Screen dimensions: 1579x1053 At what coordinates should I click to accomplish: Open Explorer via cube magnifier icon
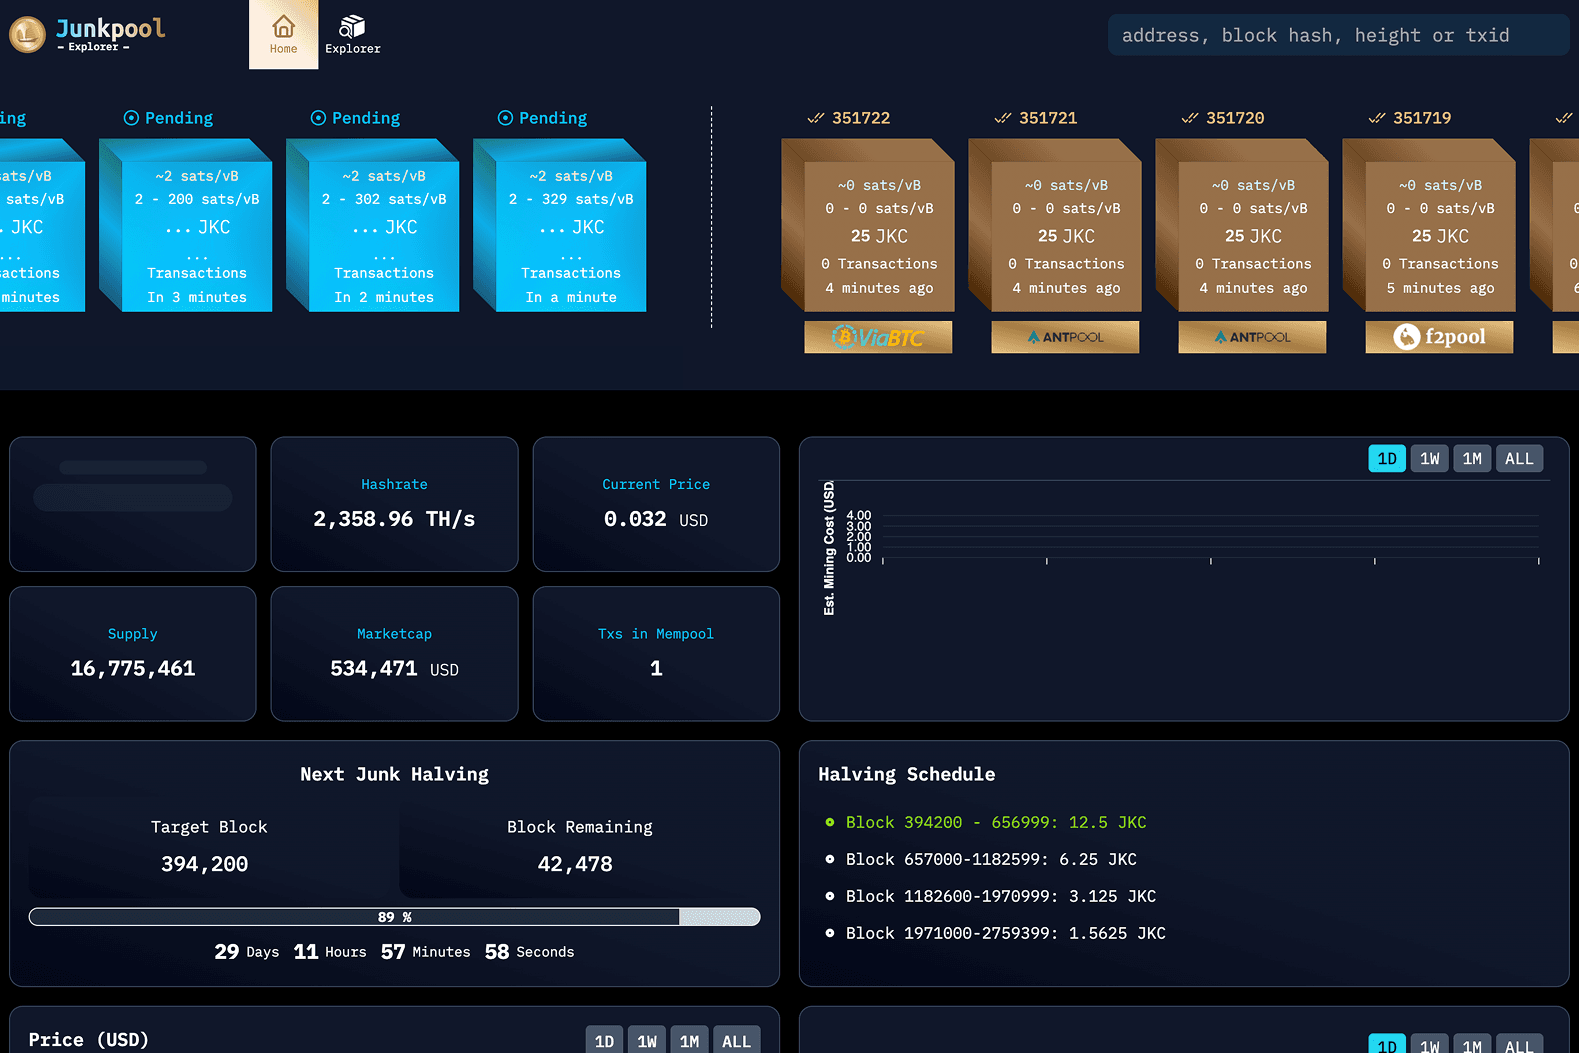352,27
